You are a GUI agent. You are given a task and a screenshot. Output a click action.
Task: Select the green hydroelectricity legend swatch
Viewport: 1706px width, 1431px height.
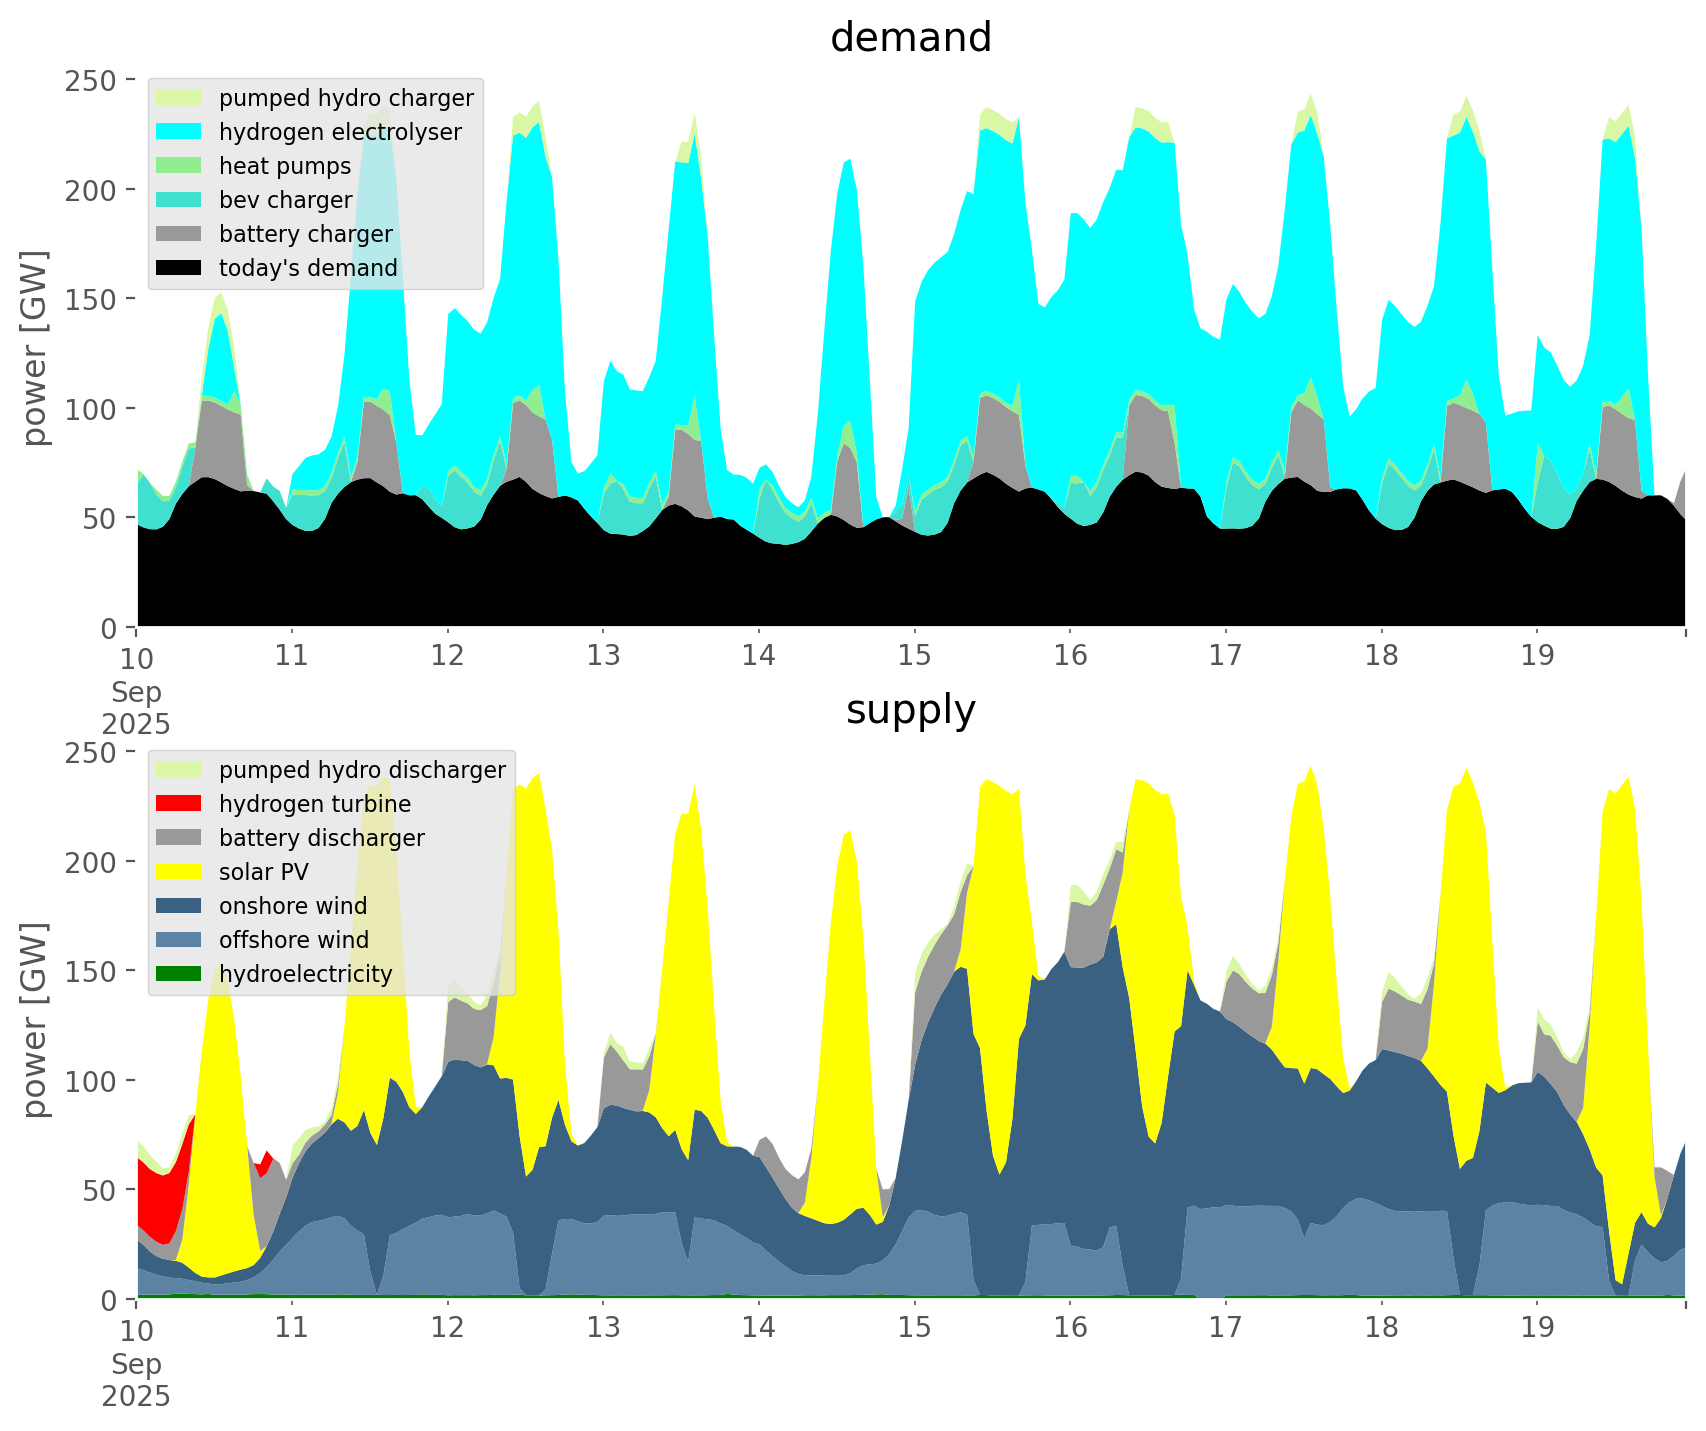click(x=179, y=974)
